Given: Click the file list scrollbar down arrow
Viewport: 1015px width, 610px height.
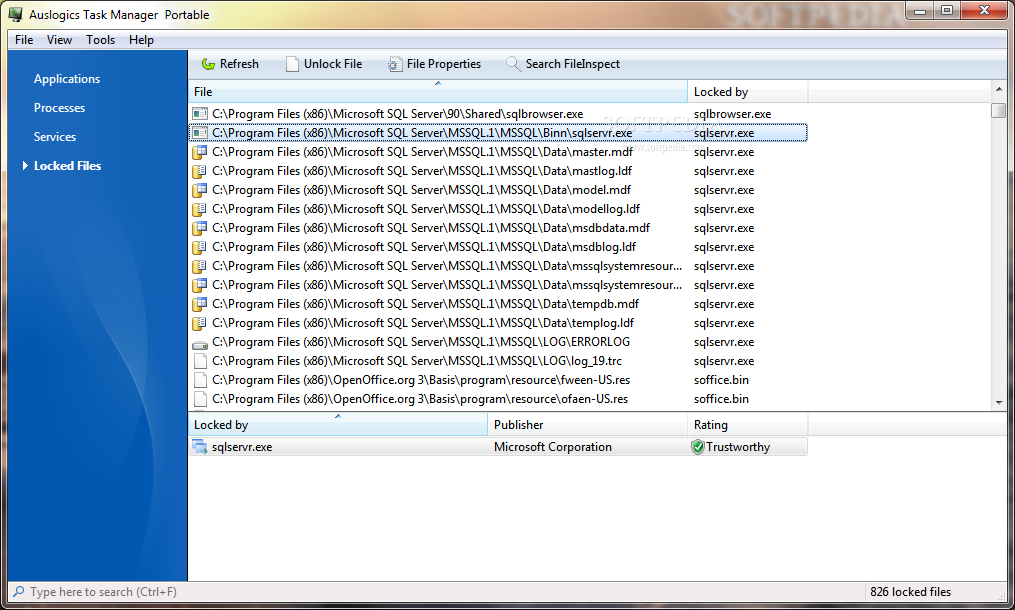Looking at the screenshot, I should tap(999, 403).
